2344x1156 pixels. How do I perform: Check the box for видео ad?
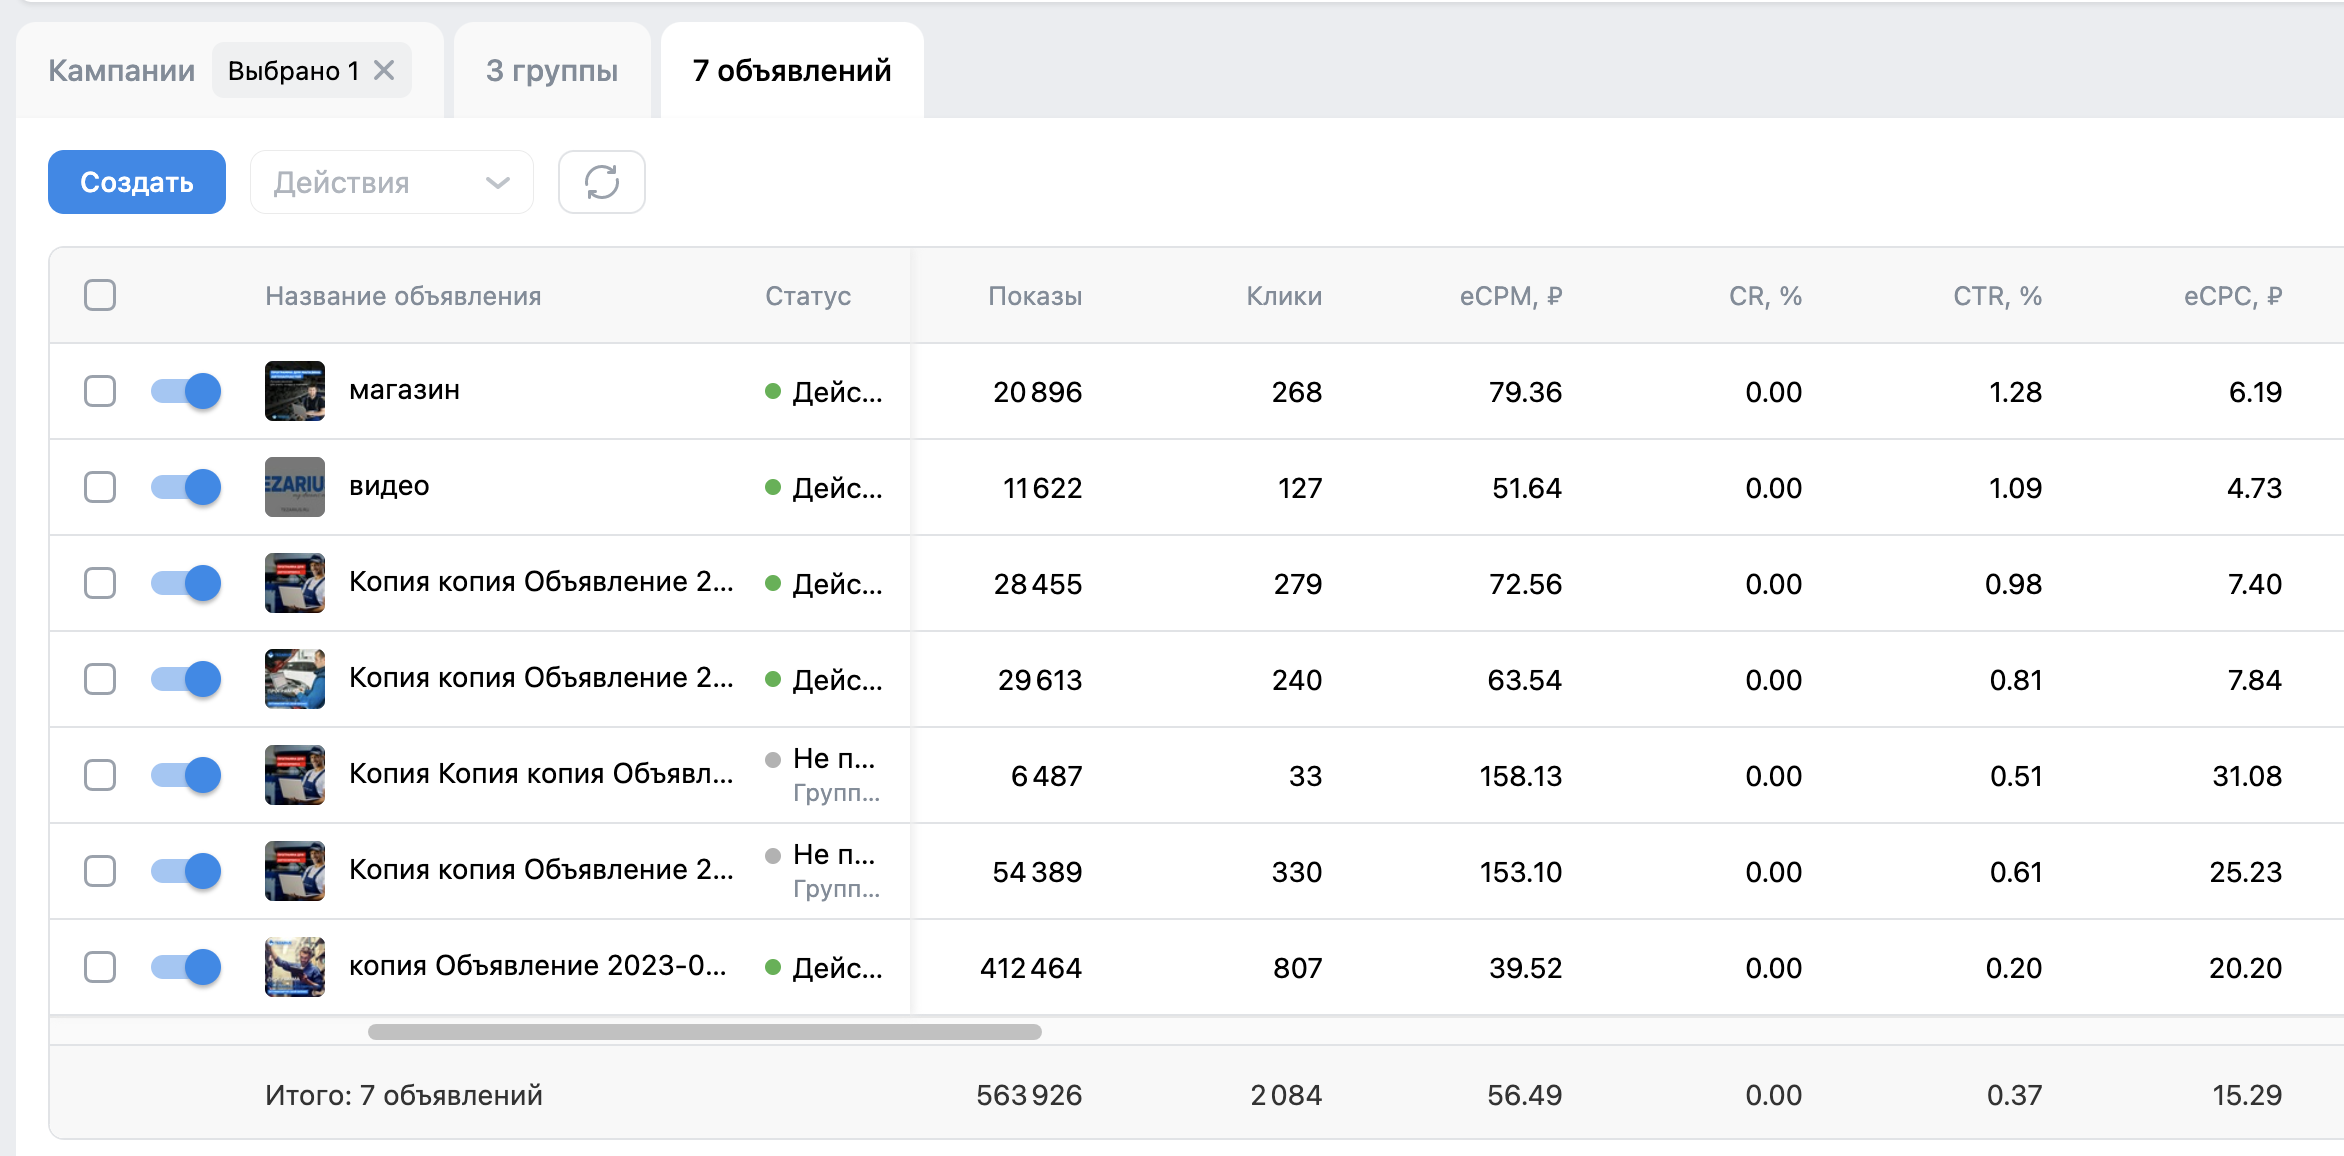(100, 487)
